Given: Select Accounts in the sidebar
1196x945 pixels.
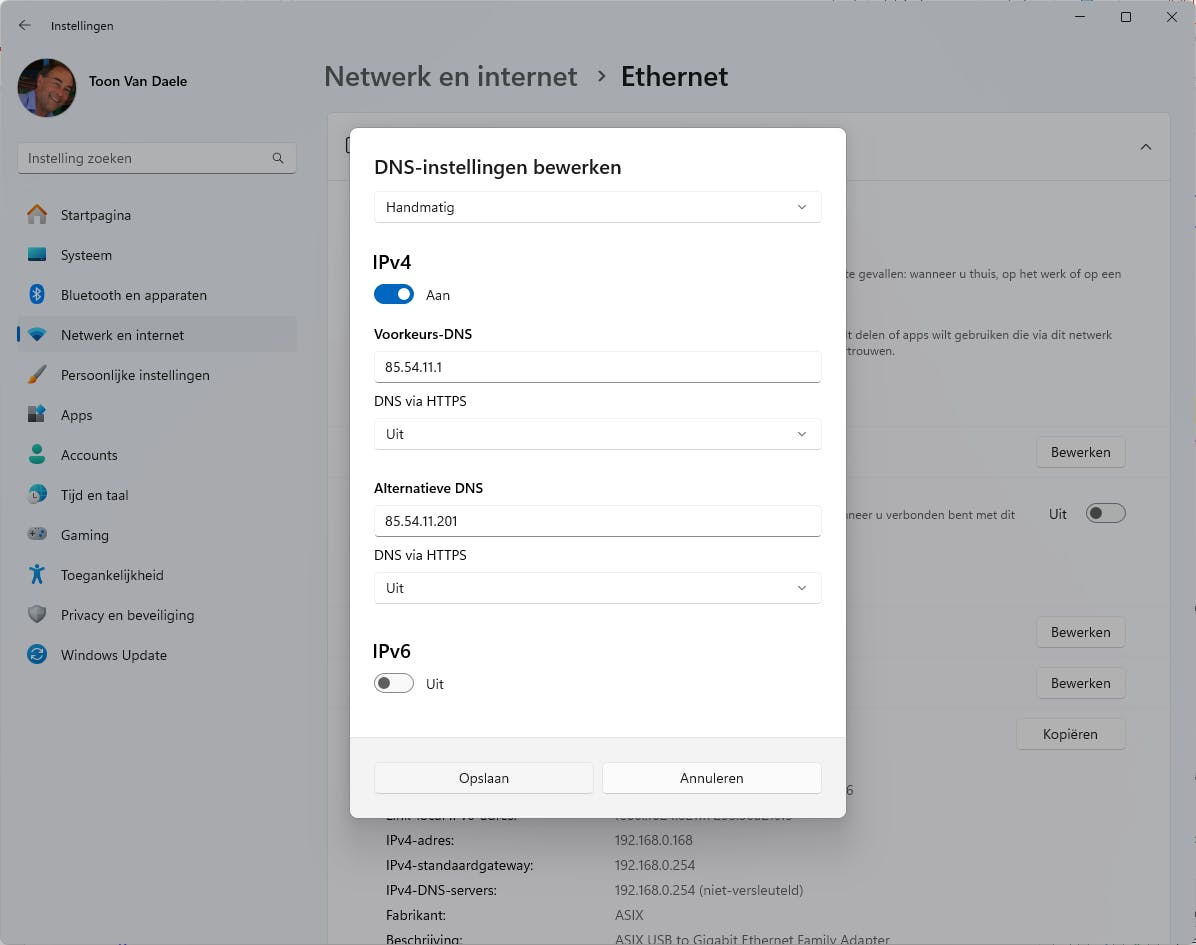Looking at the screenshot, I should point(88,455).
